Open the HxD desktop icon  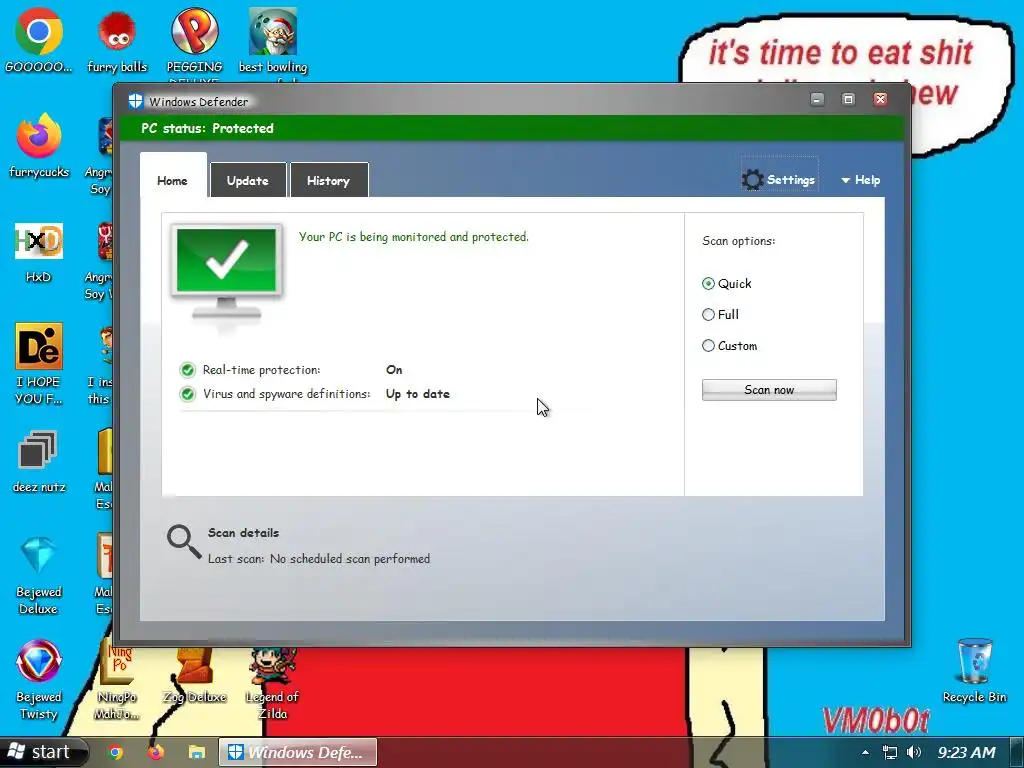39,252
